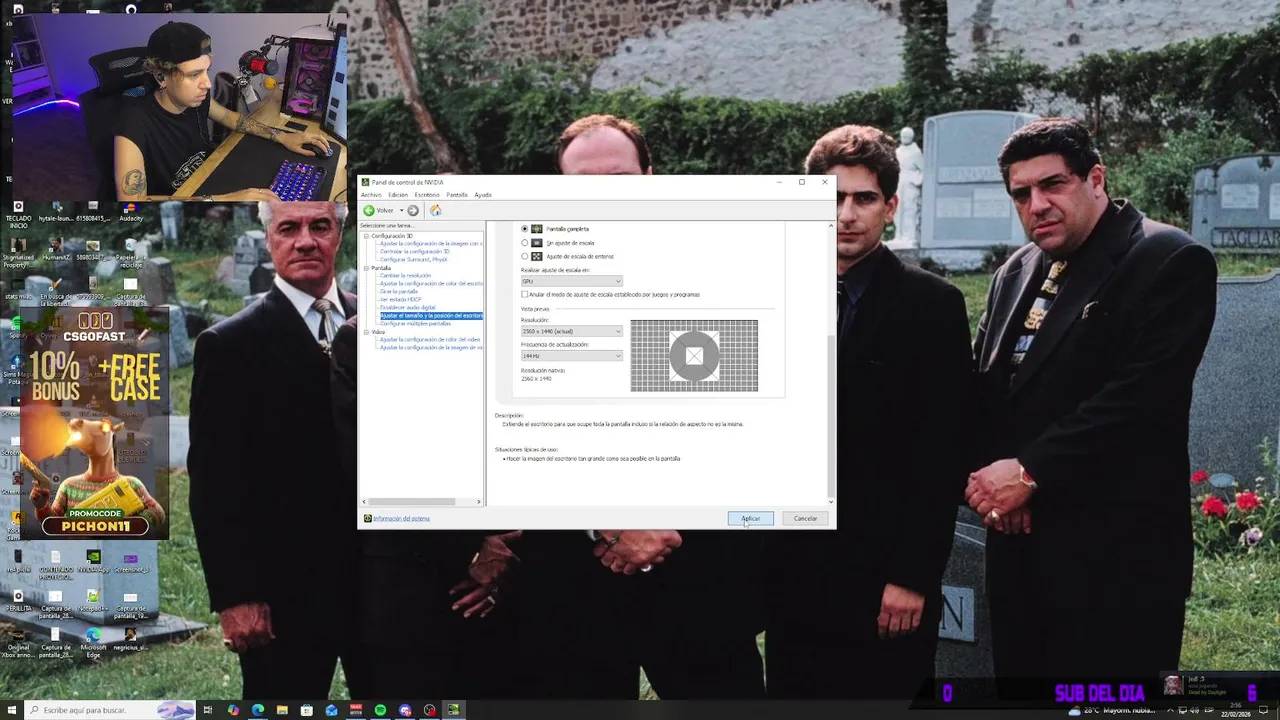Open Controlar la configuración 3D task
1280x720 pixels.
[414, 252]
